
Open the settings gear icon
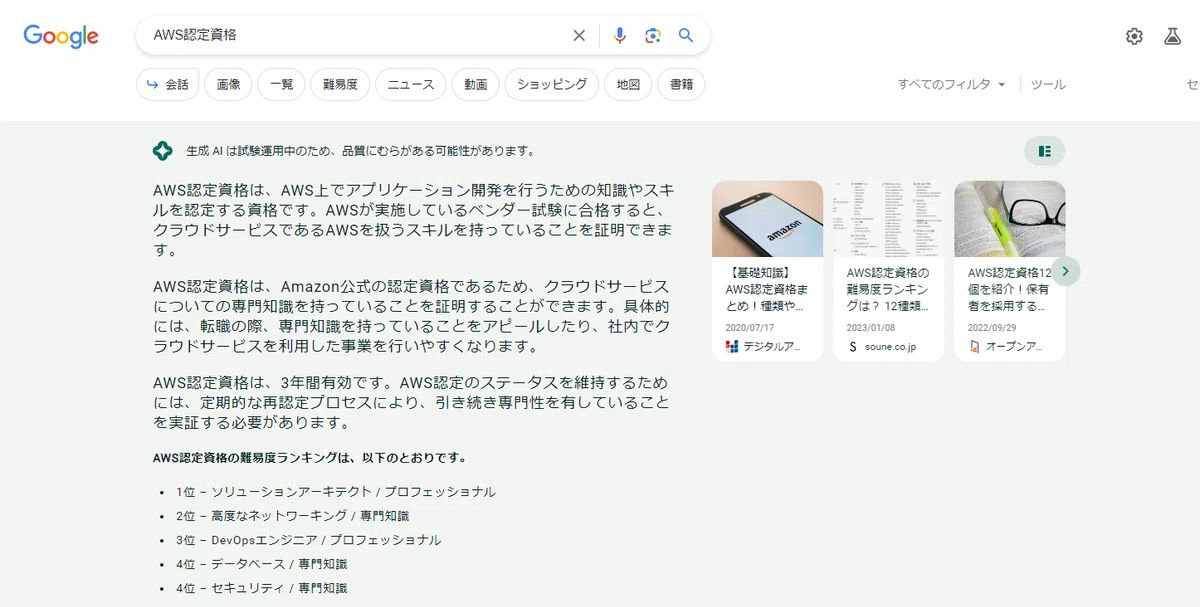point(1134,36)
